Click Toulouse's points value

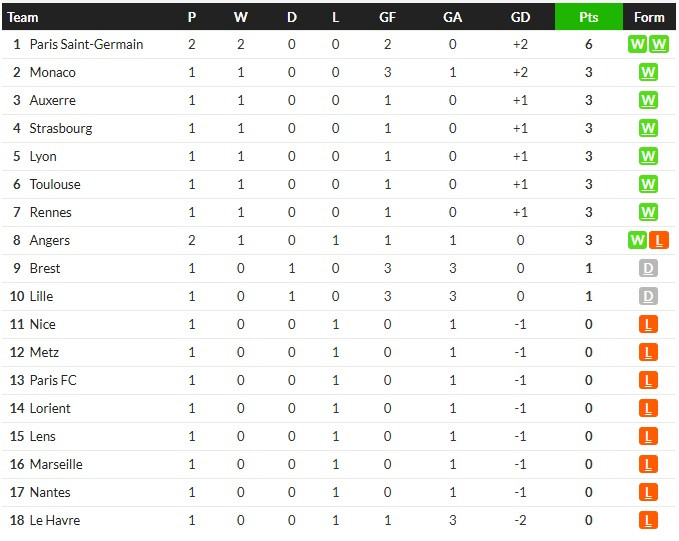(588, 184)
